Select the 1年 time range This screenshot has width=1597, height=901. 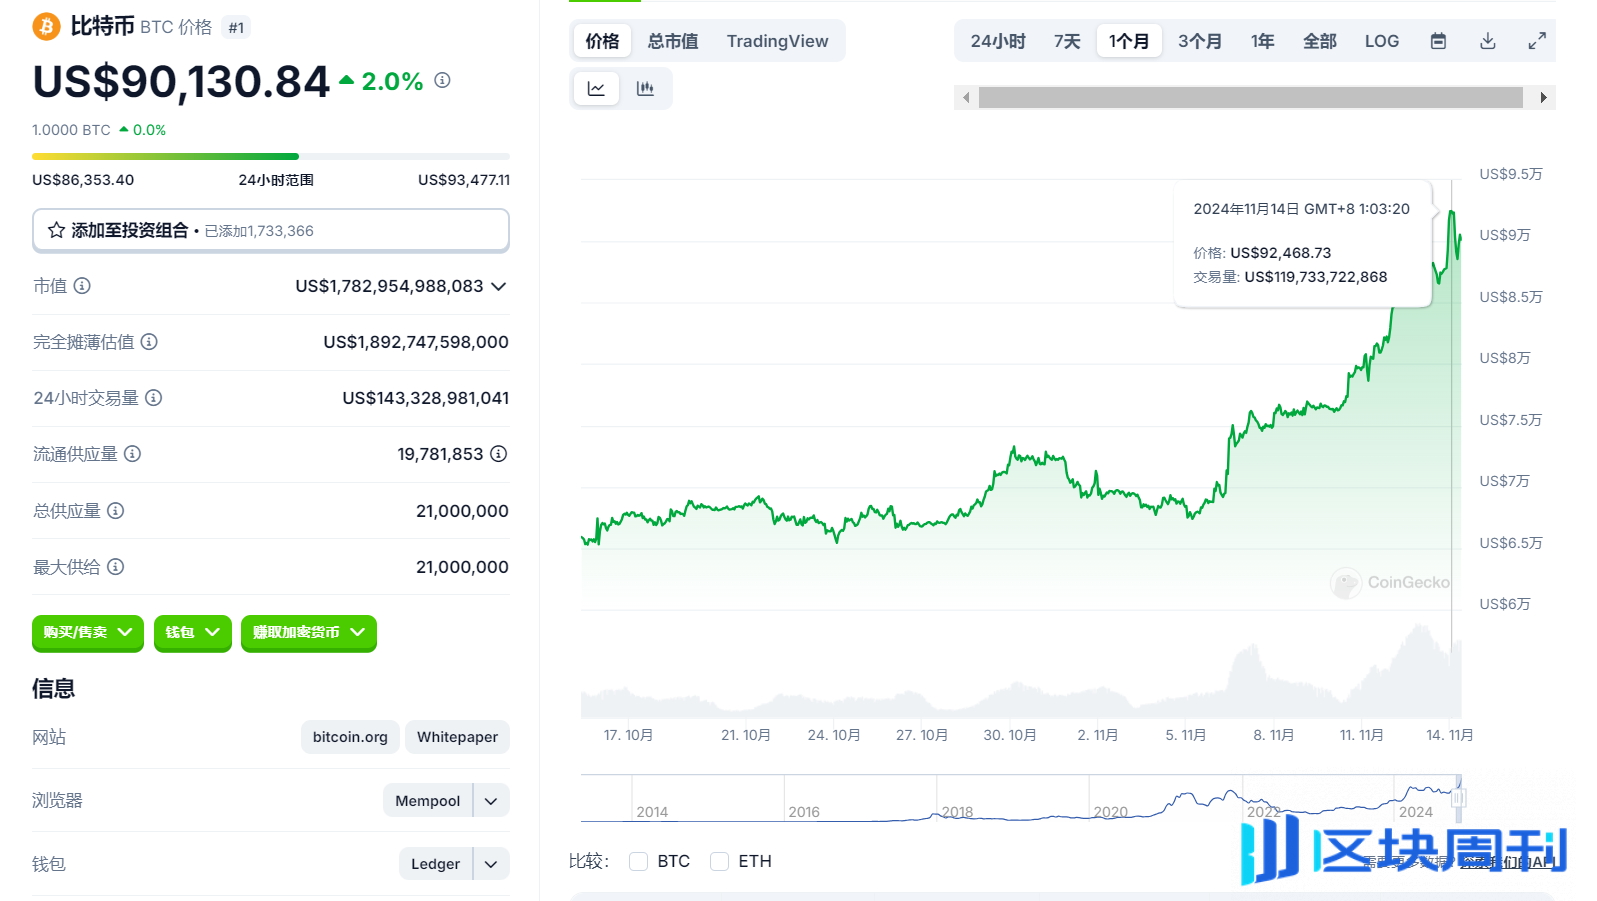pos(1263,41)
